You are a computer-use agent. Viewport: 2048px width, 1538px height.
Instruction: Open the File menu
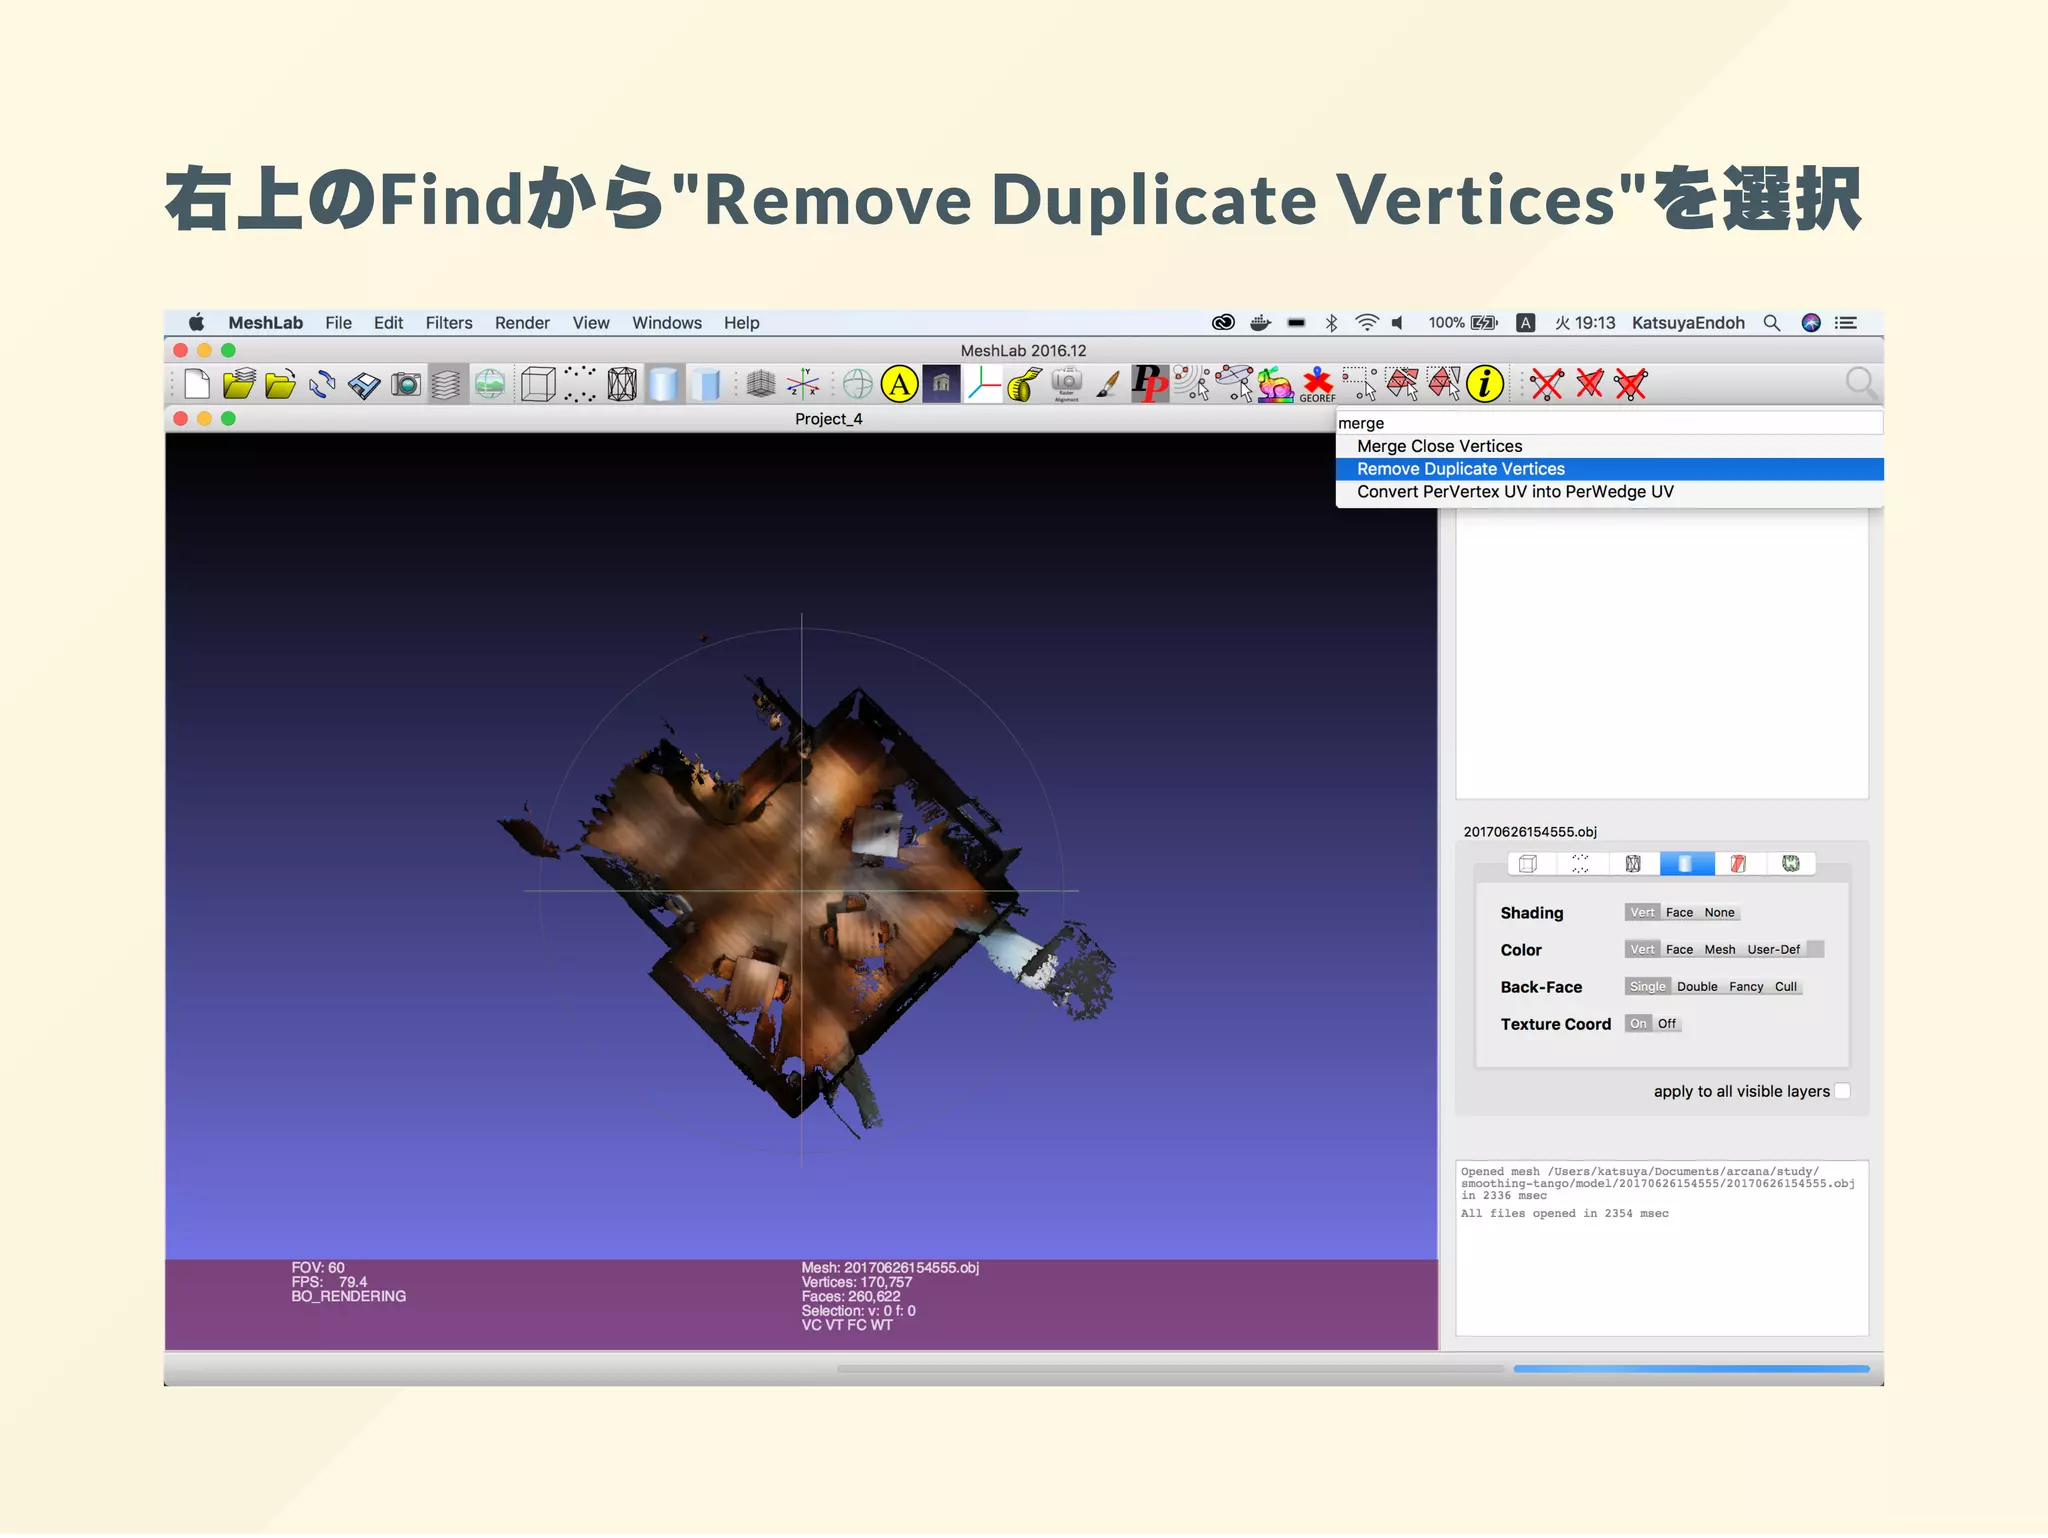tap(338, 324)
